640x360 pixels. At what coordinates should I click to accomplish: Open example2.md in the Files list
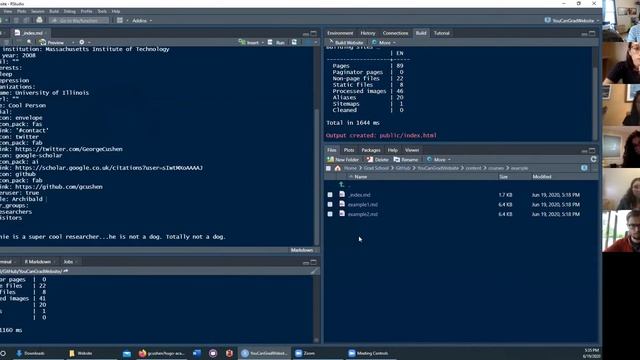click(x=362, y=214)
